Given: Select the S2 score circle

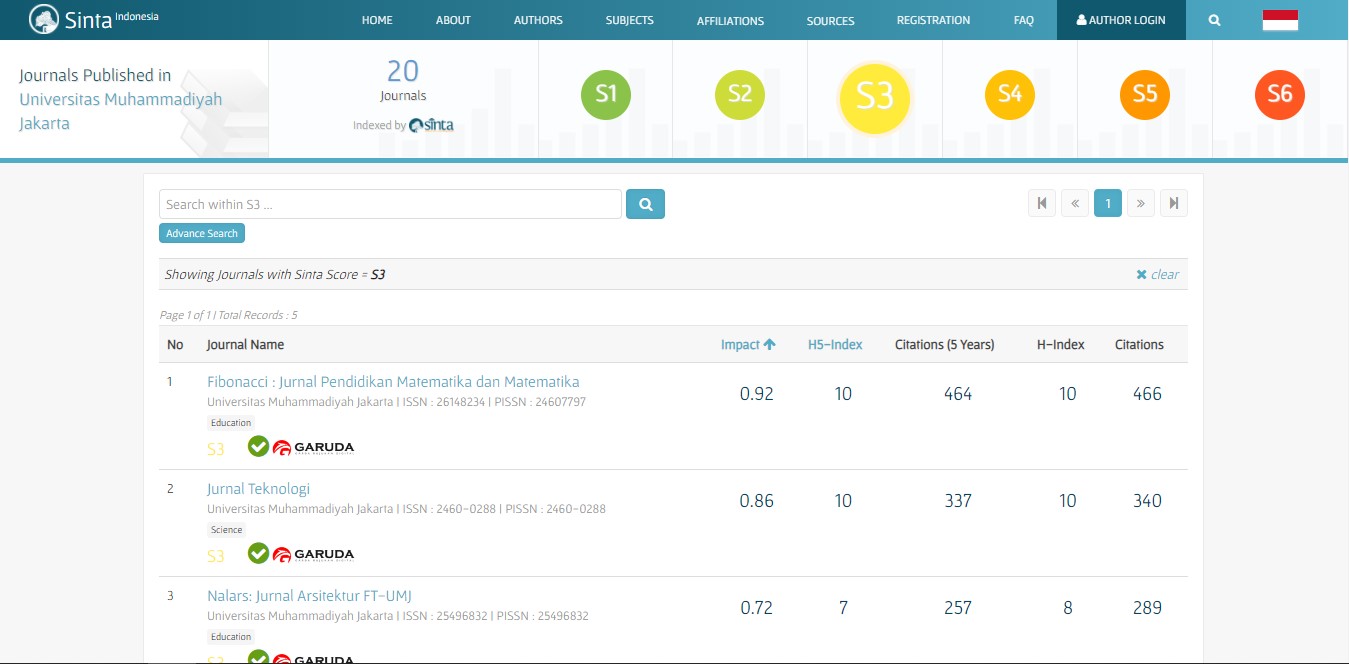Looking at the screenshot, I should (x=740, y=95).
